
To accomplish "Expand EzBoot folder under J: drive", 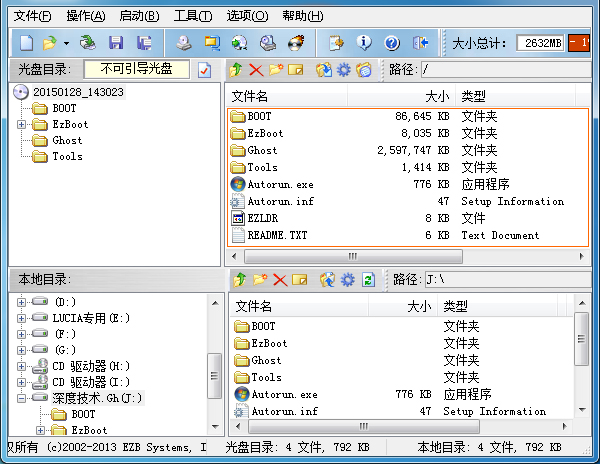I will point(41,430).
